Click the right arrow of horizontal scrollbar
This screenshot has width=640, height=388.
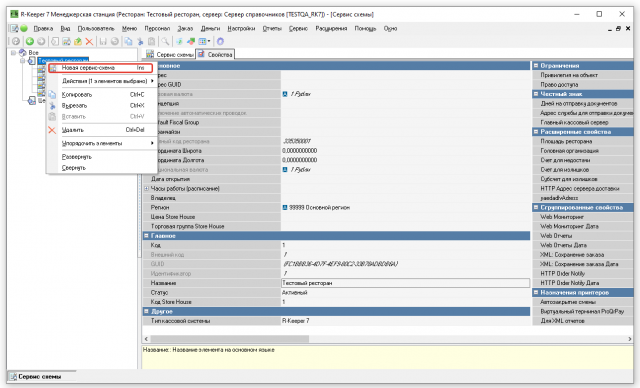pyautogui.click(x=629, y=339)
